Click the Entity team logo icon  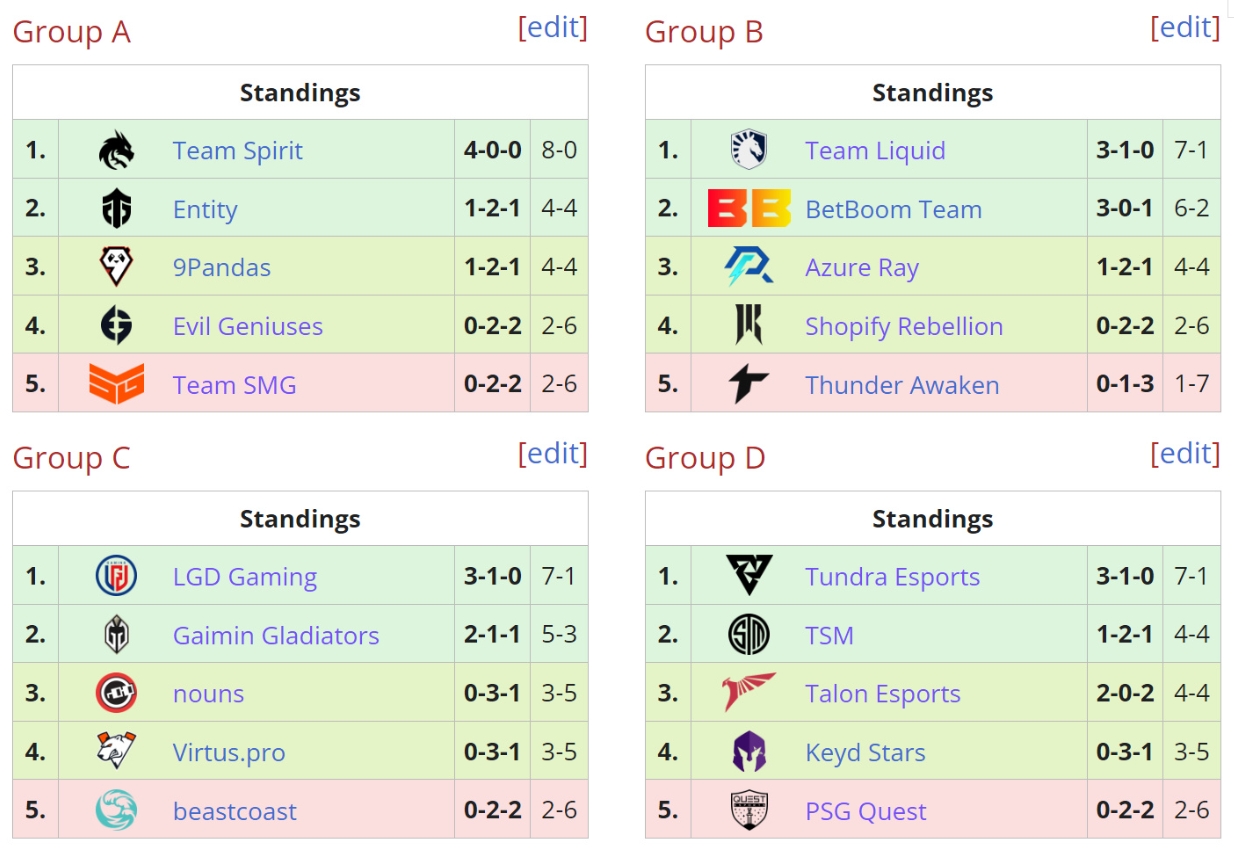pyautogui.click(x=116, y=209)
